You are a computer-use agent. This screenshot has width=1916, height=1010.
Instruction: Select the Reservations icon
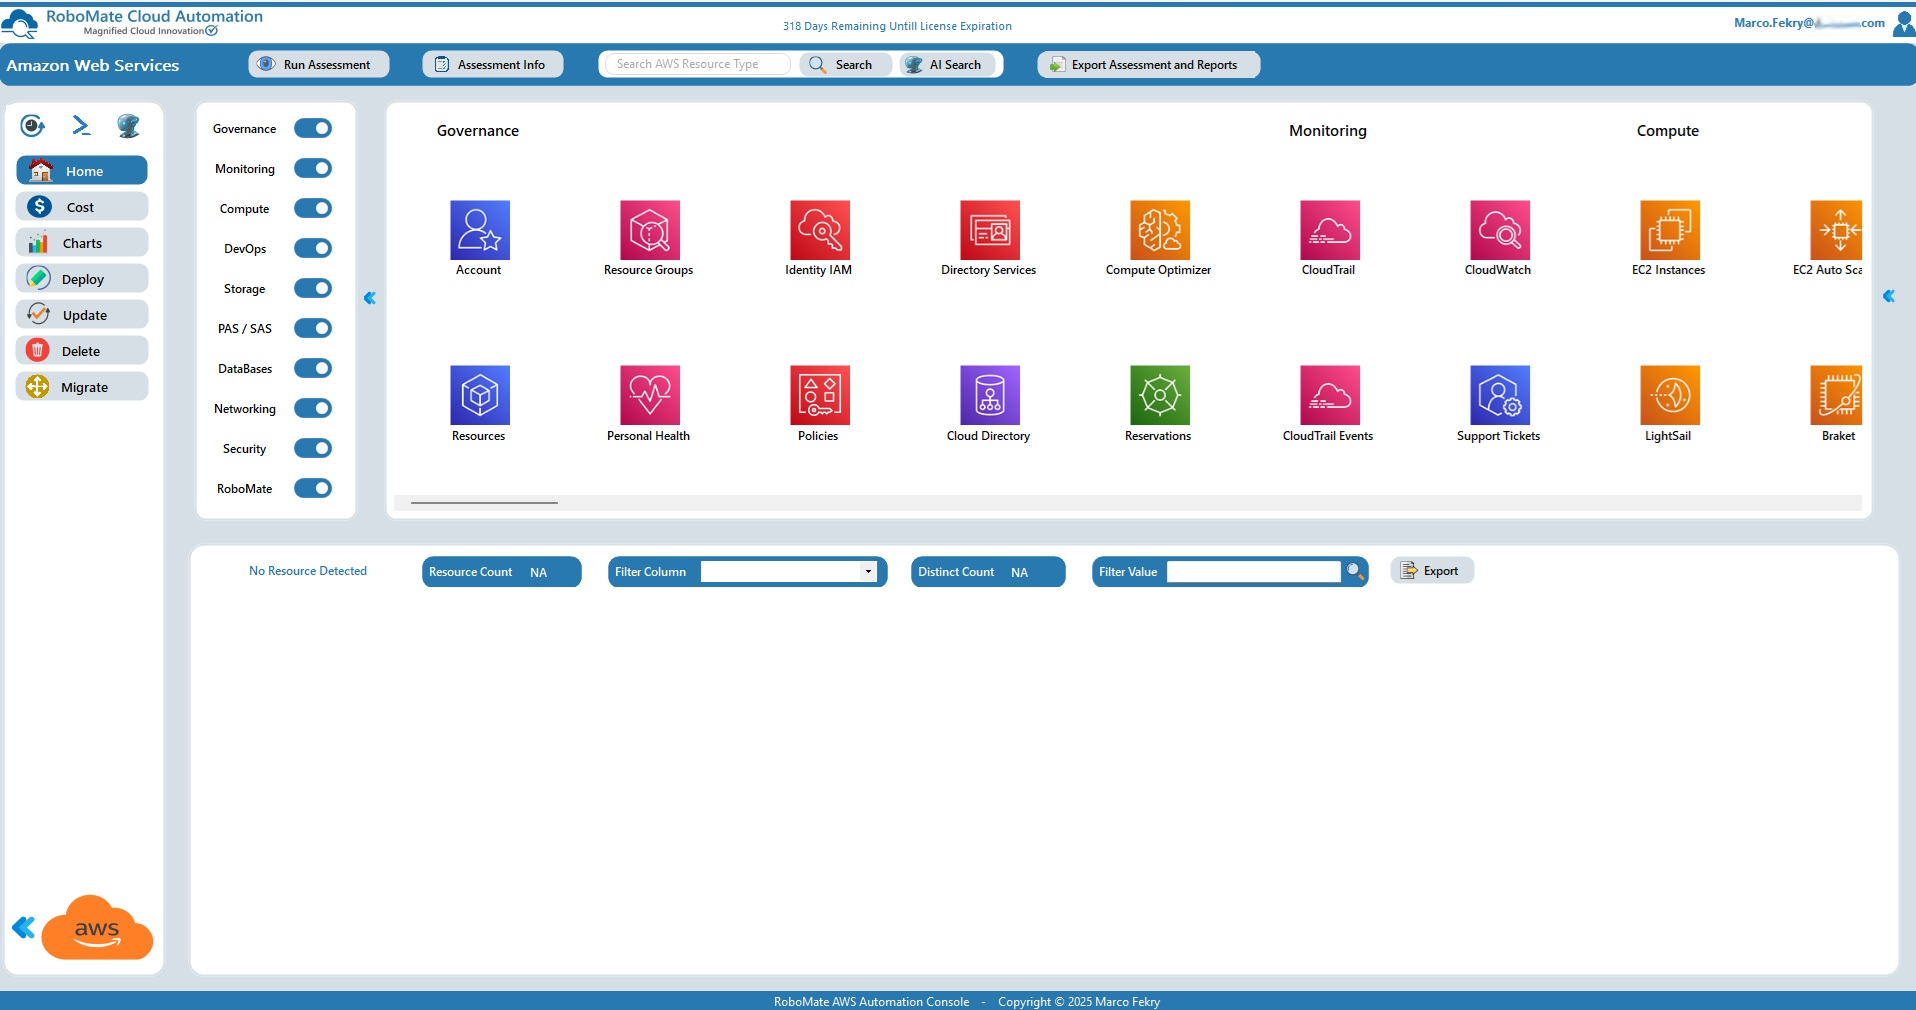(1160, 395)
